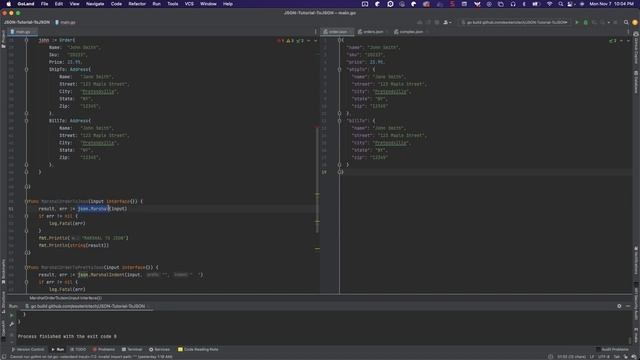
Task: Switch to the orders.json editor tab
Action: click(371, 32)
